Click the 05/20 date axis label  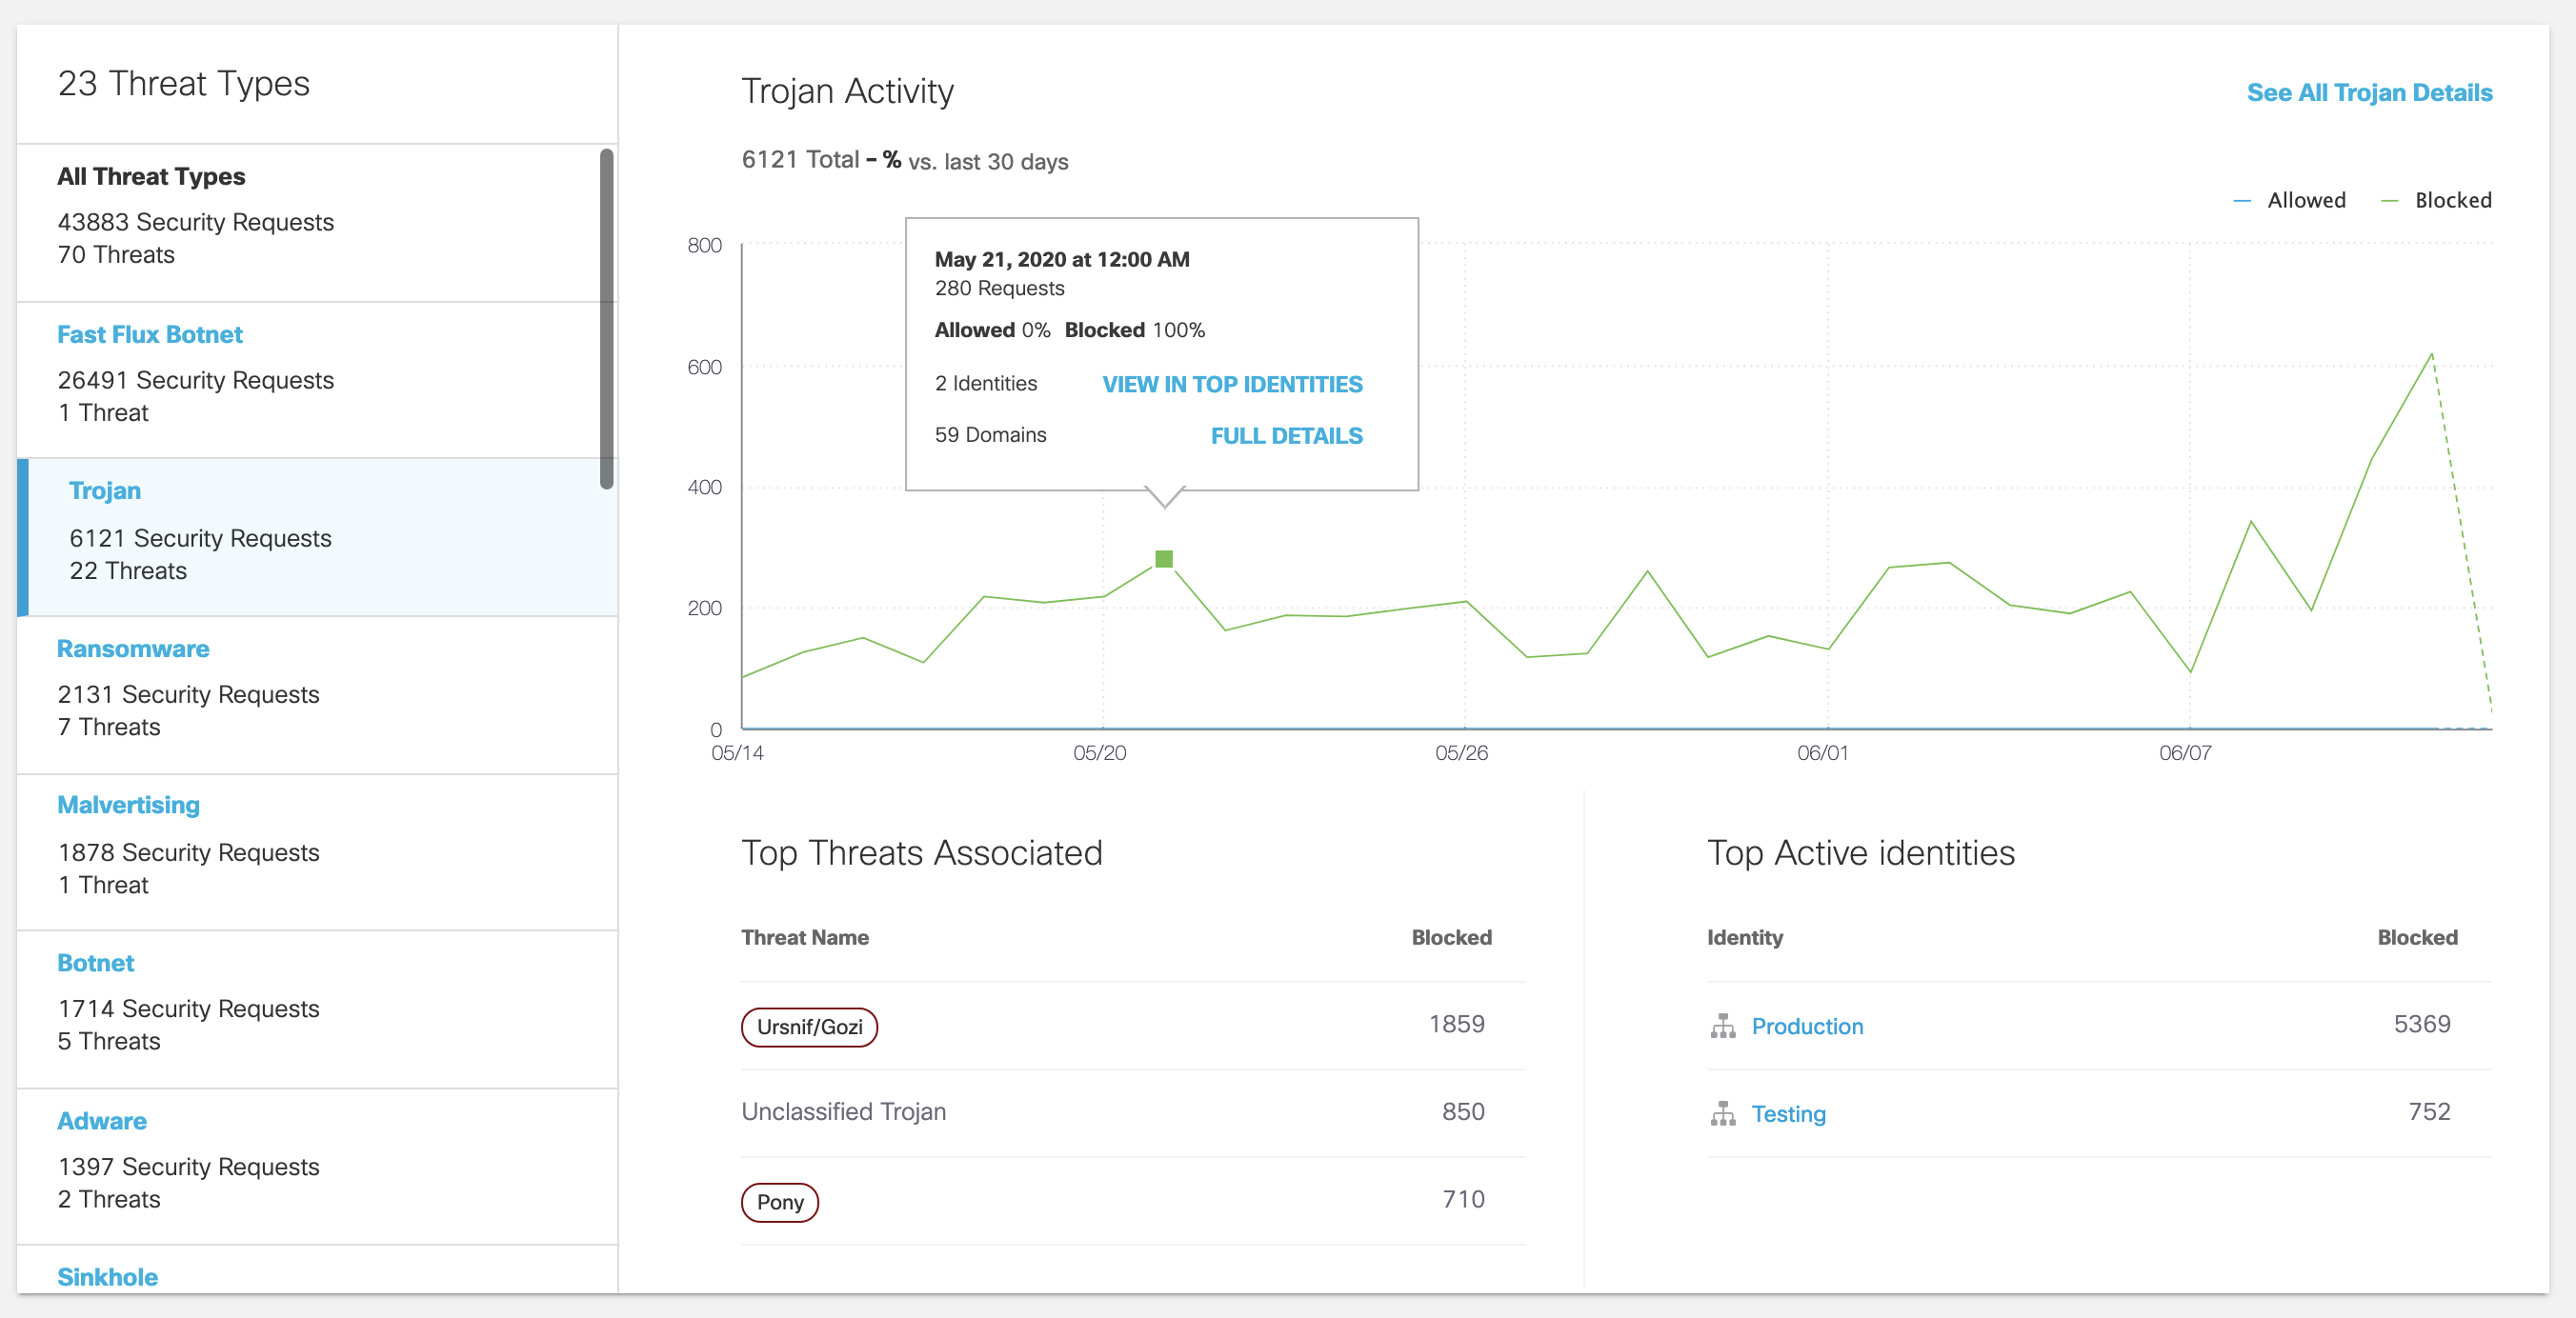pos(1099,753)
